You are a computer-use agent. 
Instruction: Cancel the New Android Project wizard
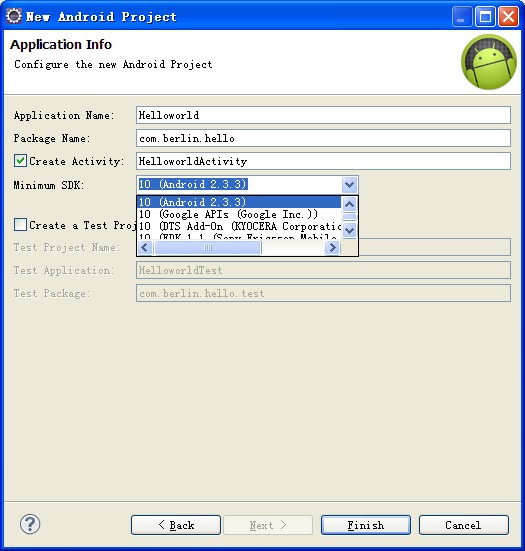point(464,525)
